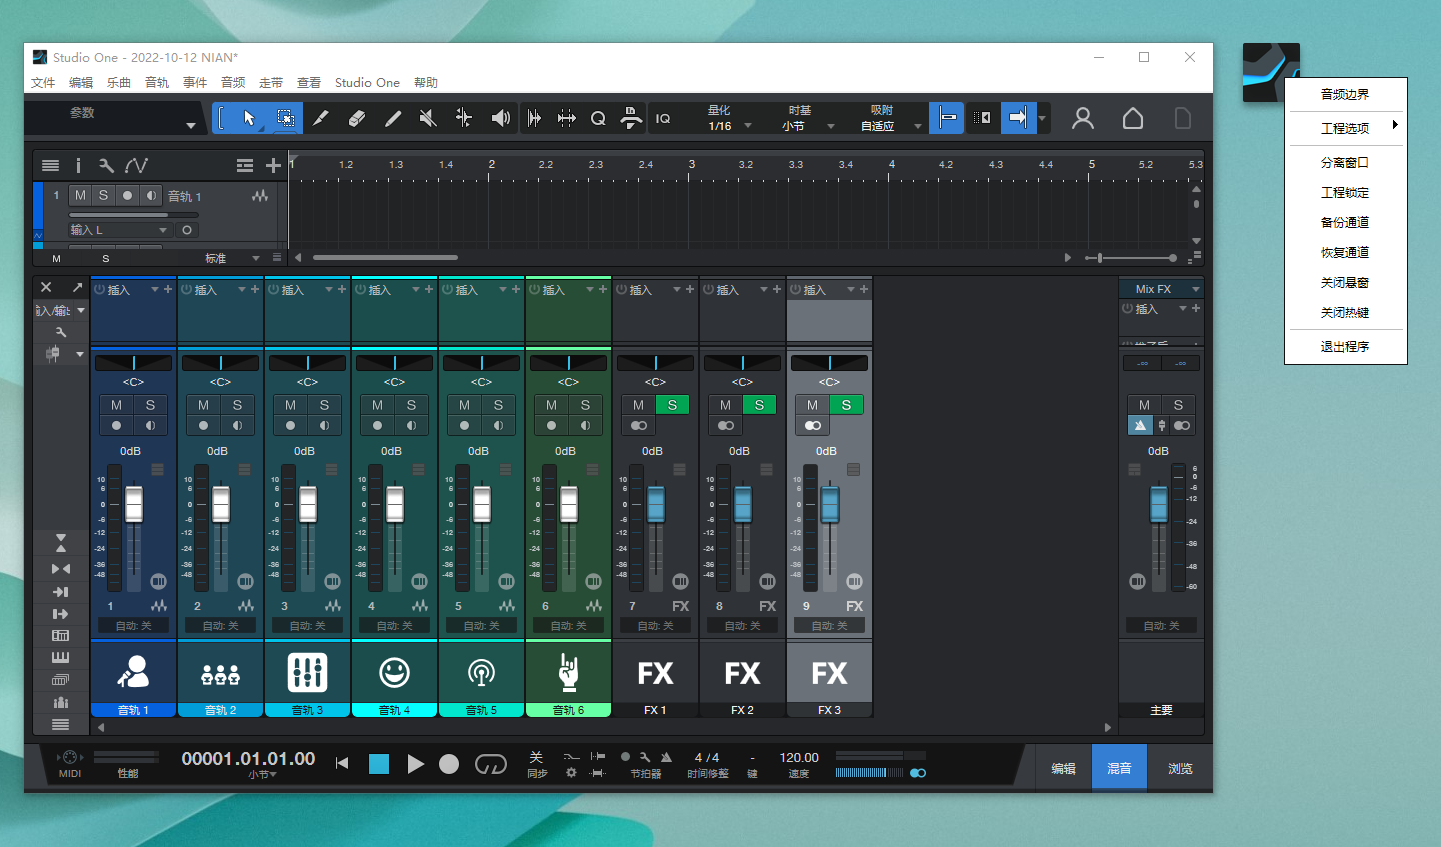Screen dimensions: 1441x847
Task: Detach the mixer console arrow icon
Action: click(77, 287)
